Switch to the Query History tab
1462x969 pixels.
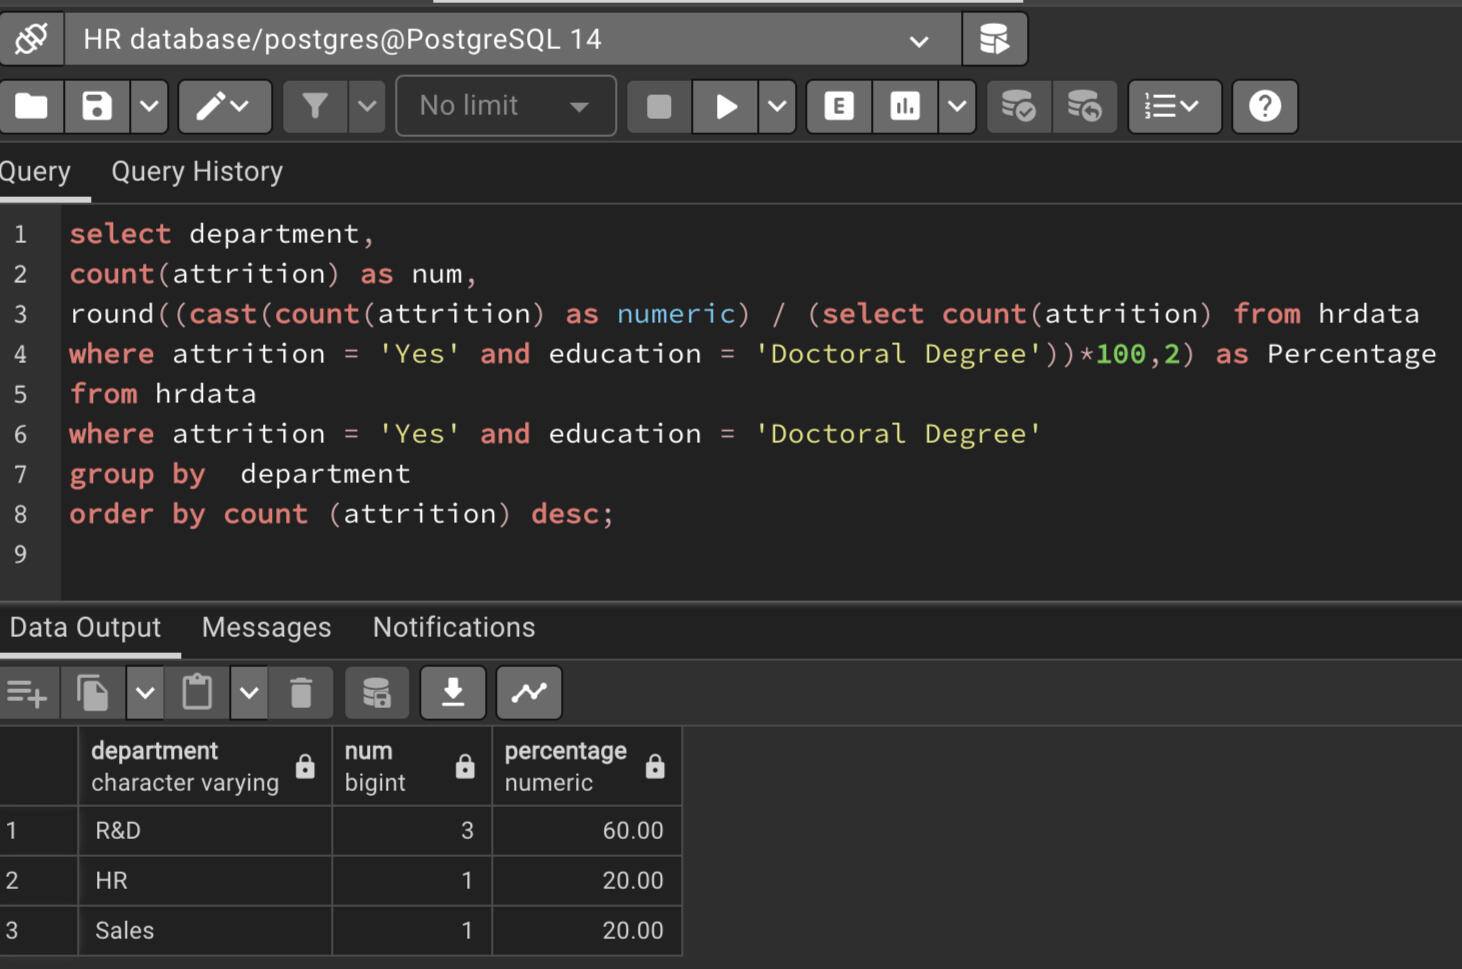[197, 172]
